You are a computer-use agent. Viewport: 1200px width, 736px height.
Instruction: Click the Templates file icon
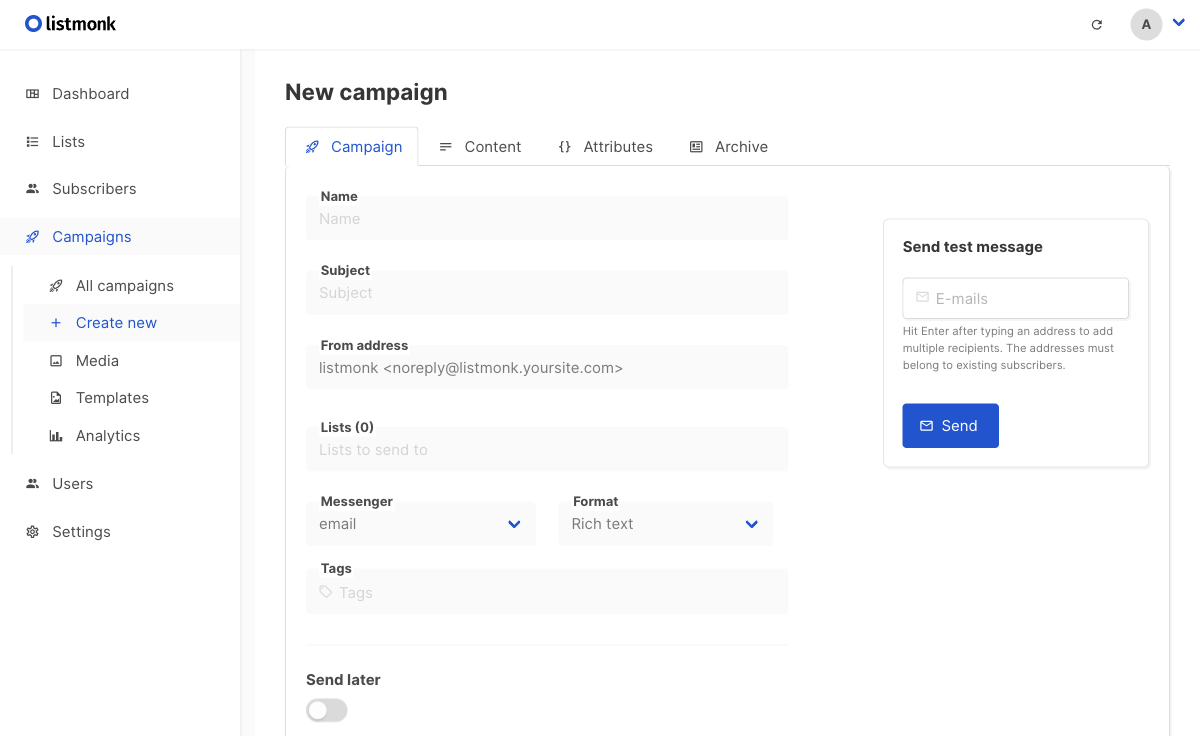(x=56, y=398)
